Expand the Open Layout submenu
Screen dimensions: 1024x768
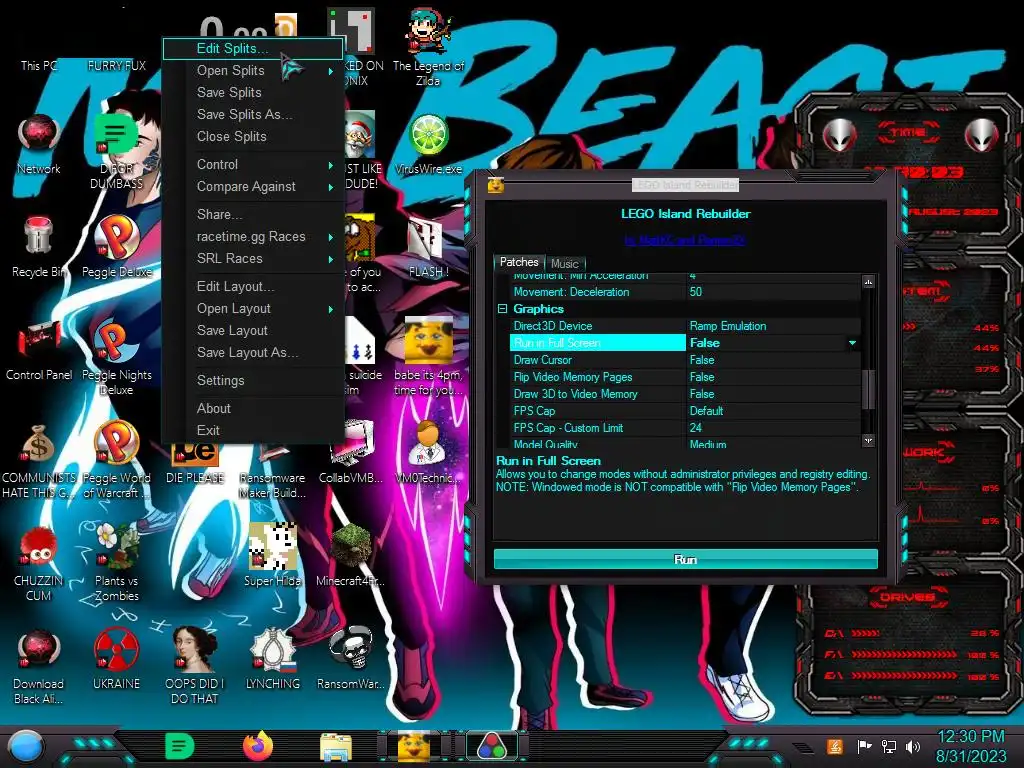253,309
